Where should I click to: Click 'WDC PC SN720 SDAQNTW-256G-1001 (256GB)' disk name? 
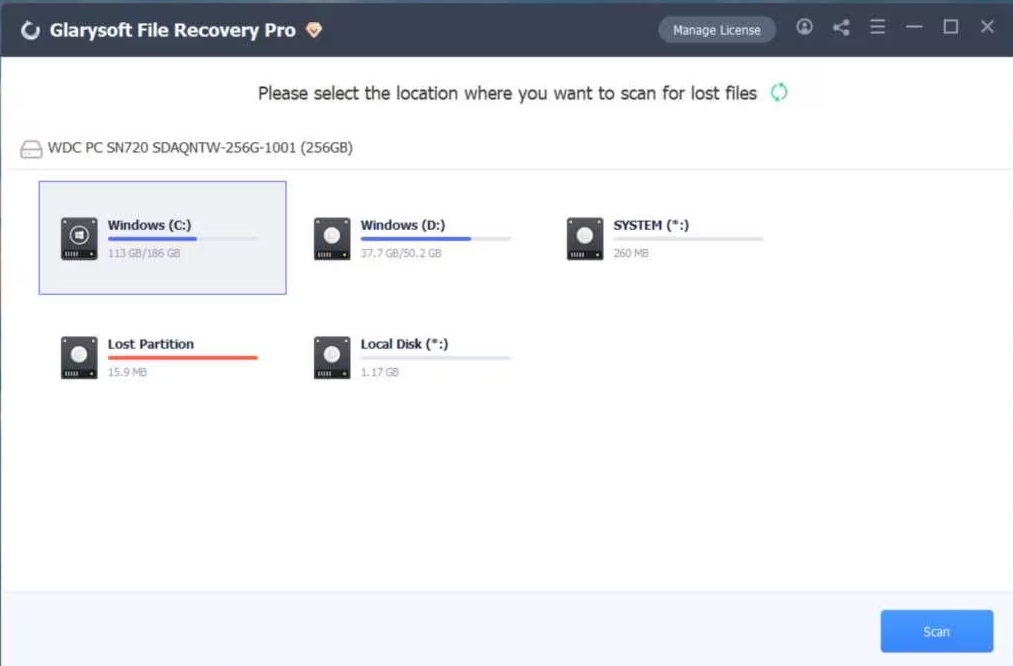[200, 148]
